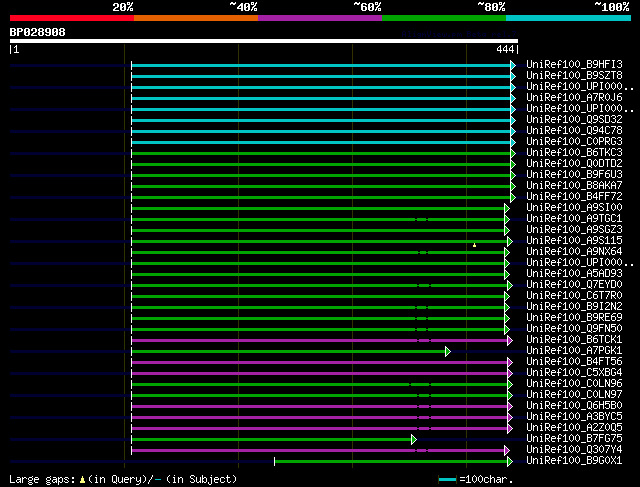Click the cyan =100char. scale bar

coord(447,480)
